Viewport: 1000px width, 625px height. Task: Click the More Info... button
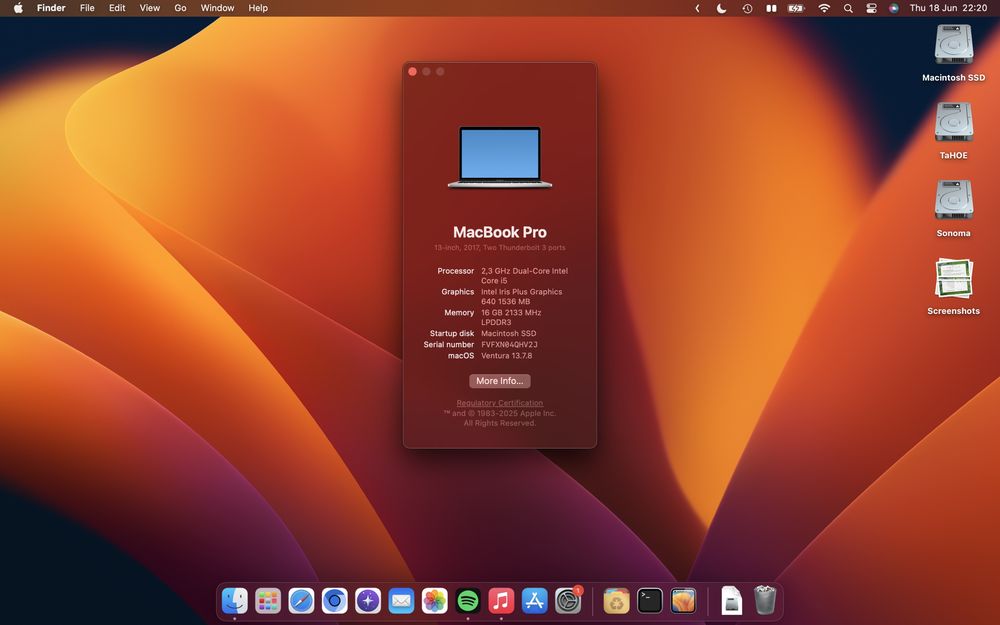tap(499, 381)
